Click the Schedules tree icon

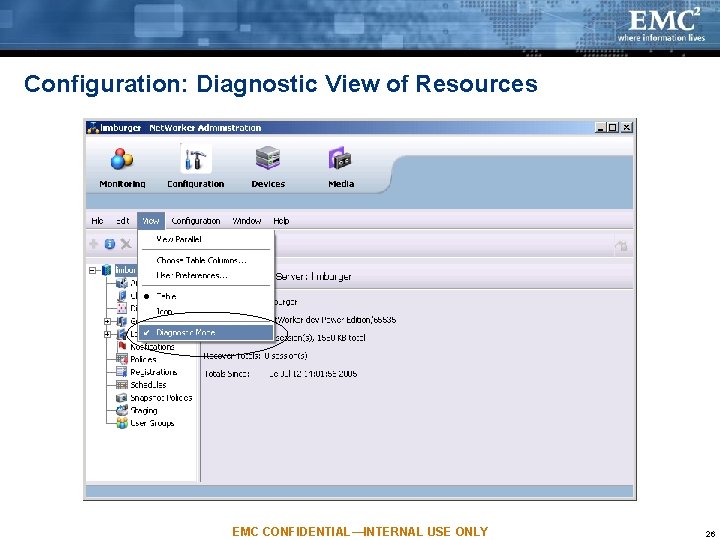[122, 385]
